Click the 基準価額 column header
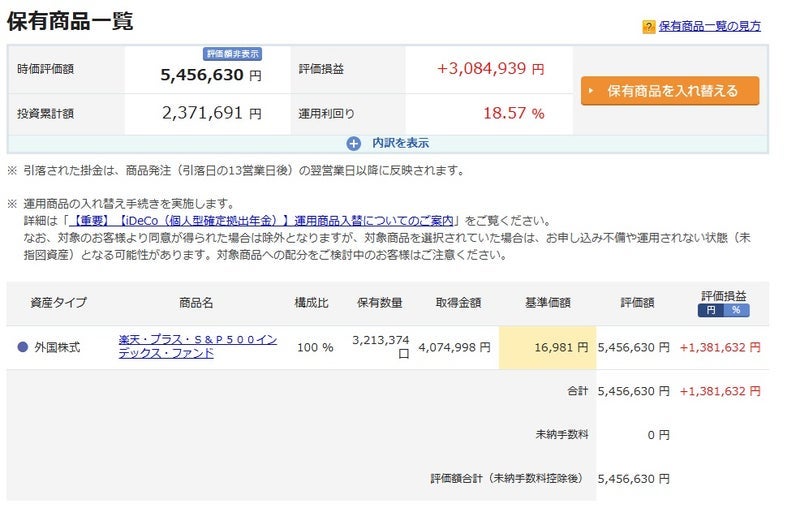The width and height of the screenshot is (800, 508). pos(547,302)
